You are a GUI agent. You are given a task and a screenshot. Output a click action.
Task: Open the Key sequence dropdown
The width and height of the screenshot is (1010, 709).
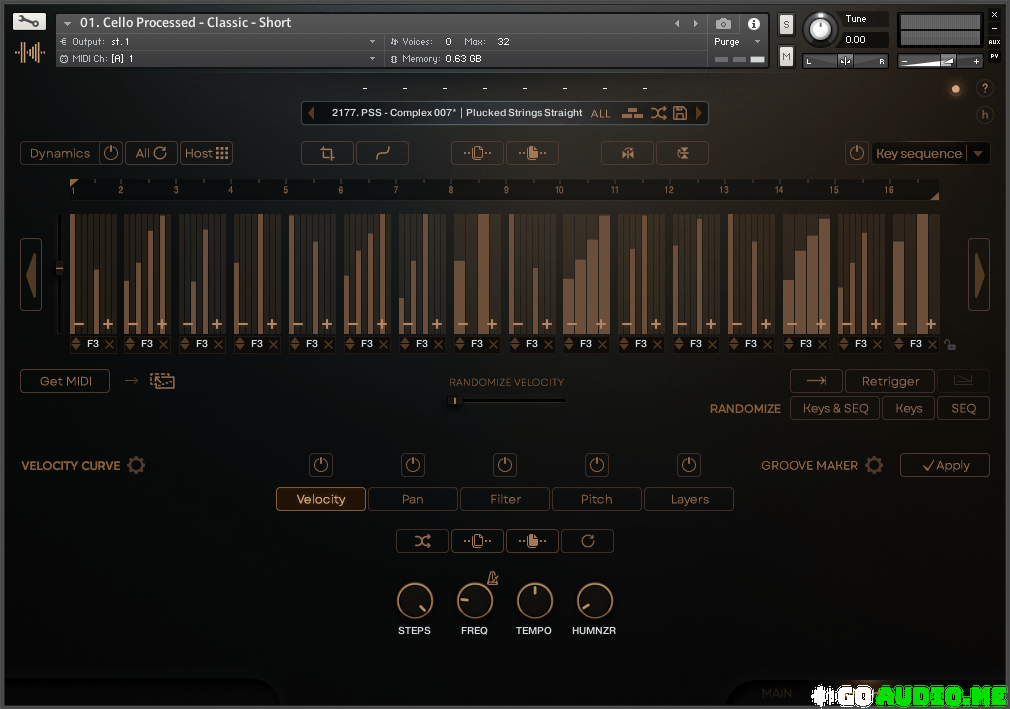coord(979,154)
